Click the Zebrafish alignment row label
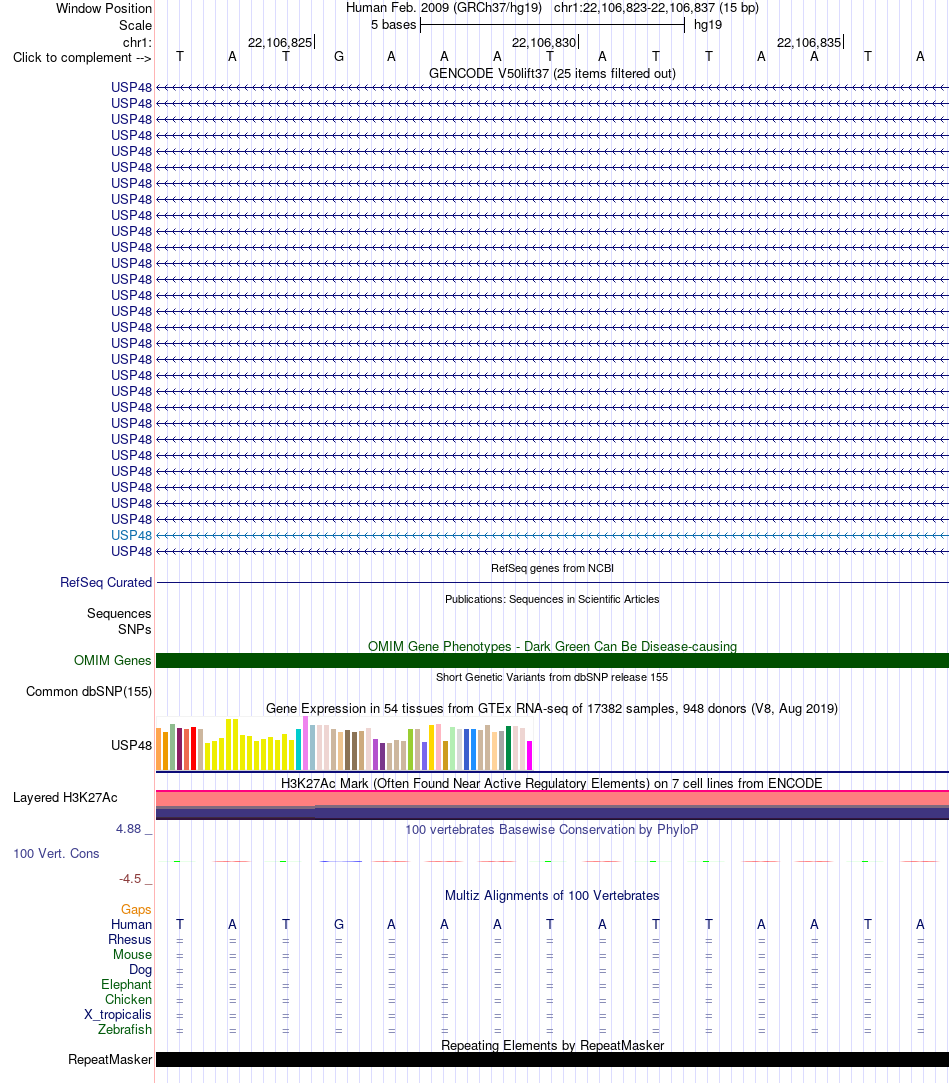 tap(125, 1029)
